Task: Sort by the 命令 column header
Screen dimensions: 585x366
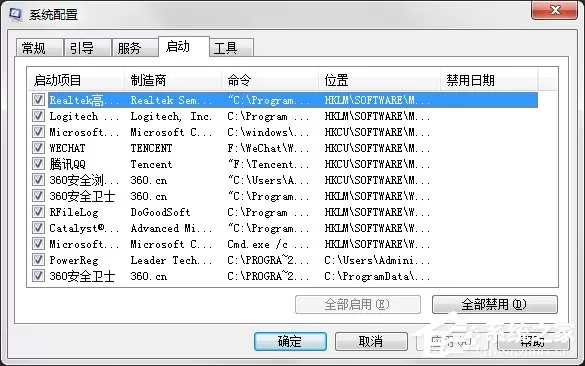Action: [x=270, y=80]
